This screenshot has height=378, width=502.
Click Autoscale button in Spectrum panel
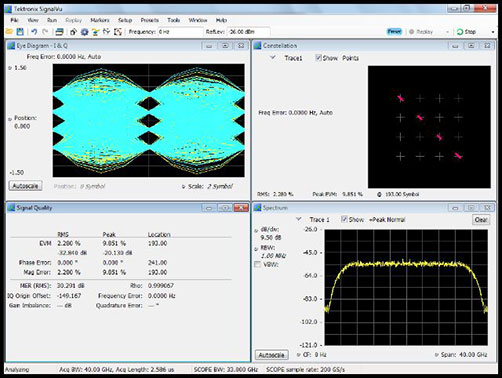(x=271, y=355)
